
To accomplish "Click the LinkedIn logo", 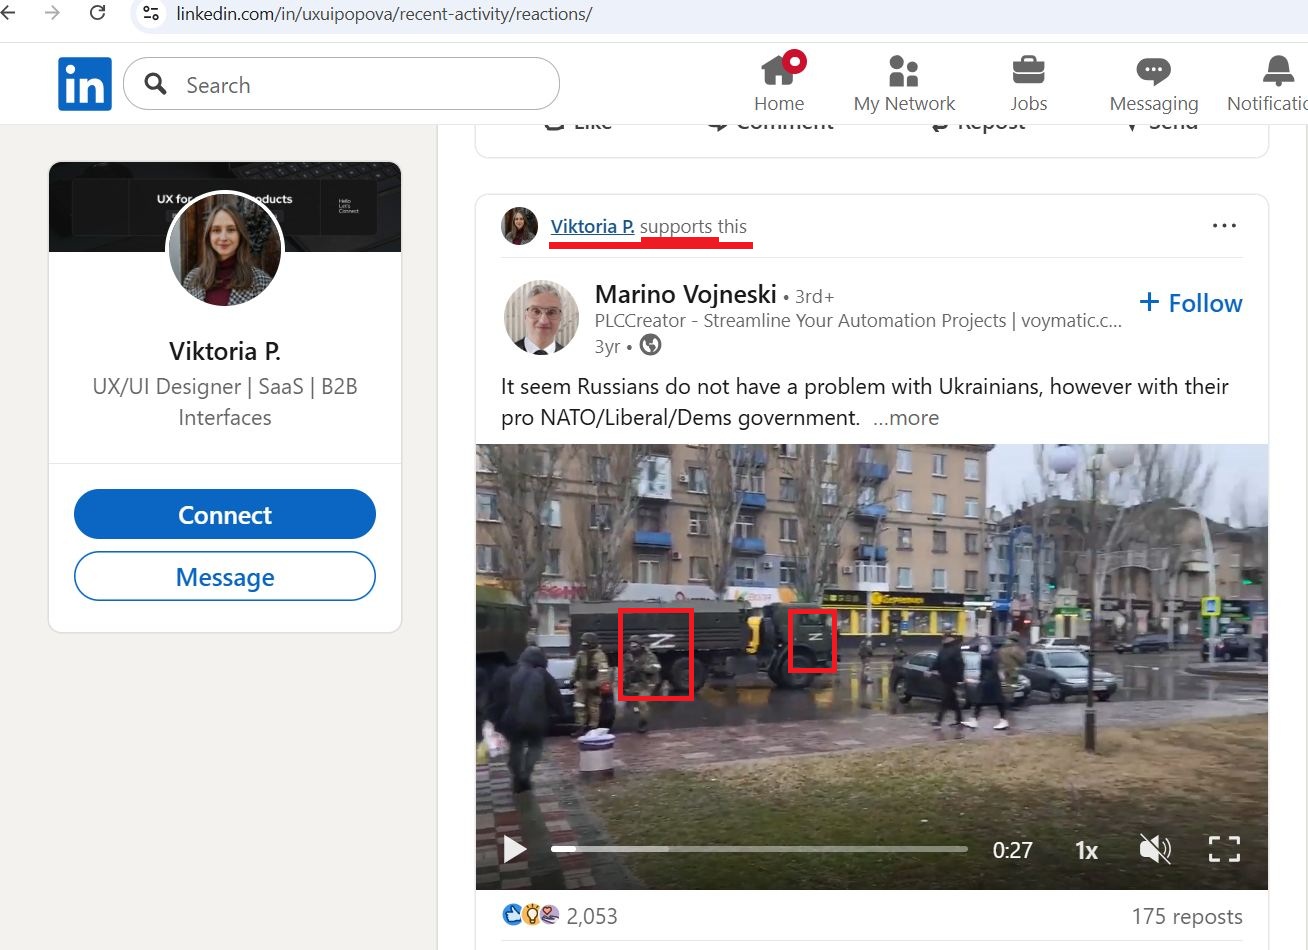I will click(x=84, y=83).
